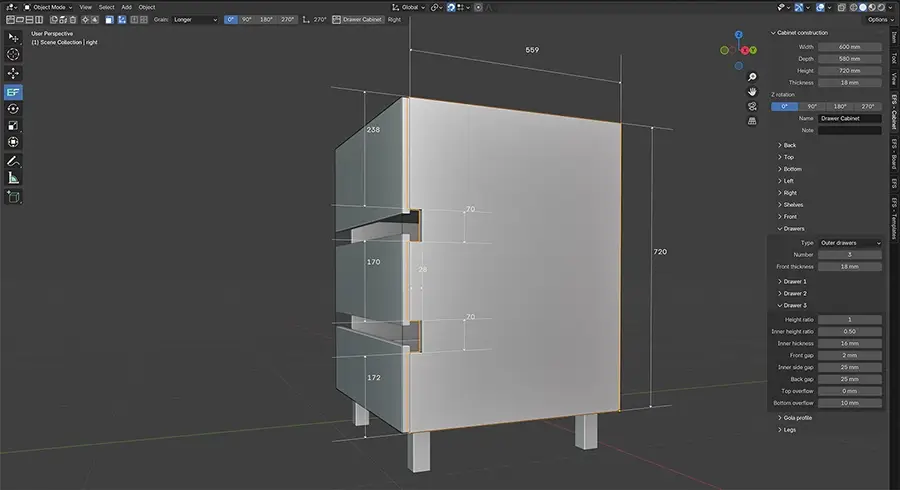Viewport: 900px width, 490px height.
Task: Click the zoom magnifier viewport icon
Action: tap(751, 77)
